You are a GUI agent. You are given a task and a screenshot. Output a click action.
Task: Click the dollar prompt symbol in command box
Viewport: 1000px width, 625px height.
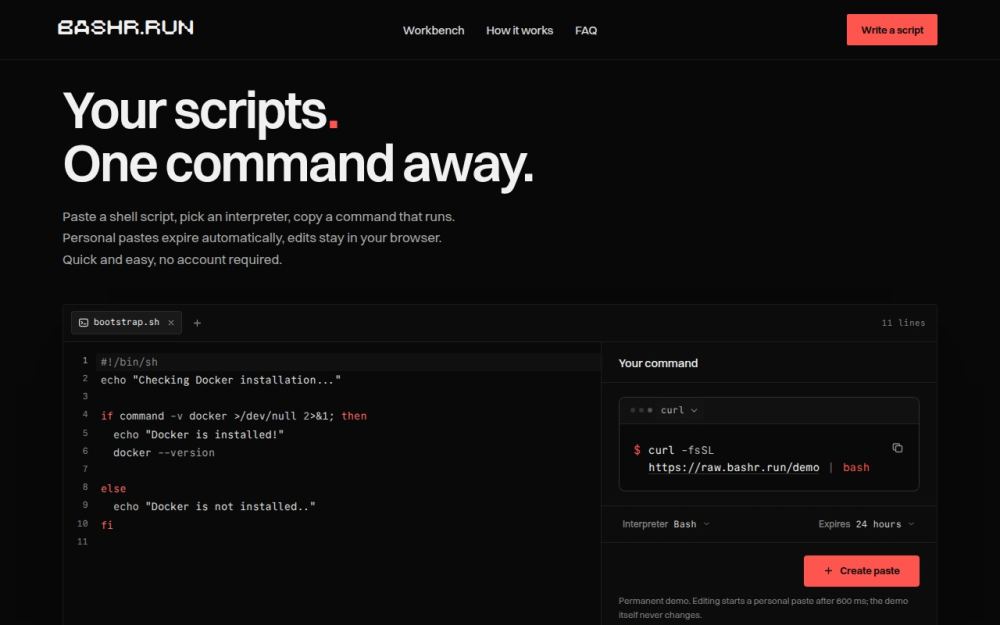pyautogui.click(x=636, y=450)
